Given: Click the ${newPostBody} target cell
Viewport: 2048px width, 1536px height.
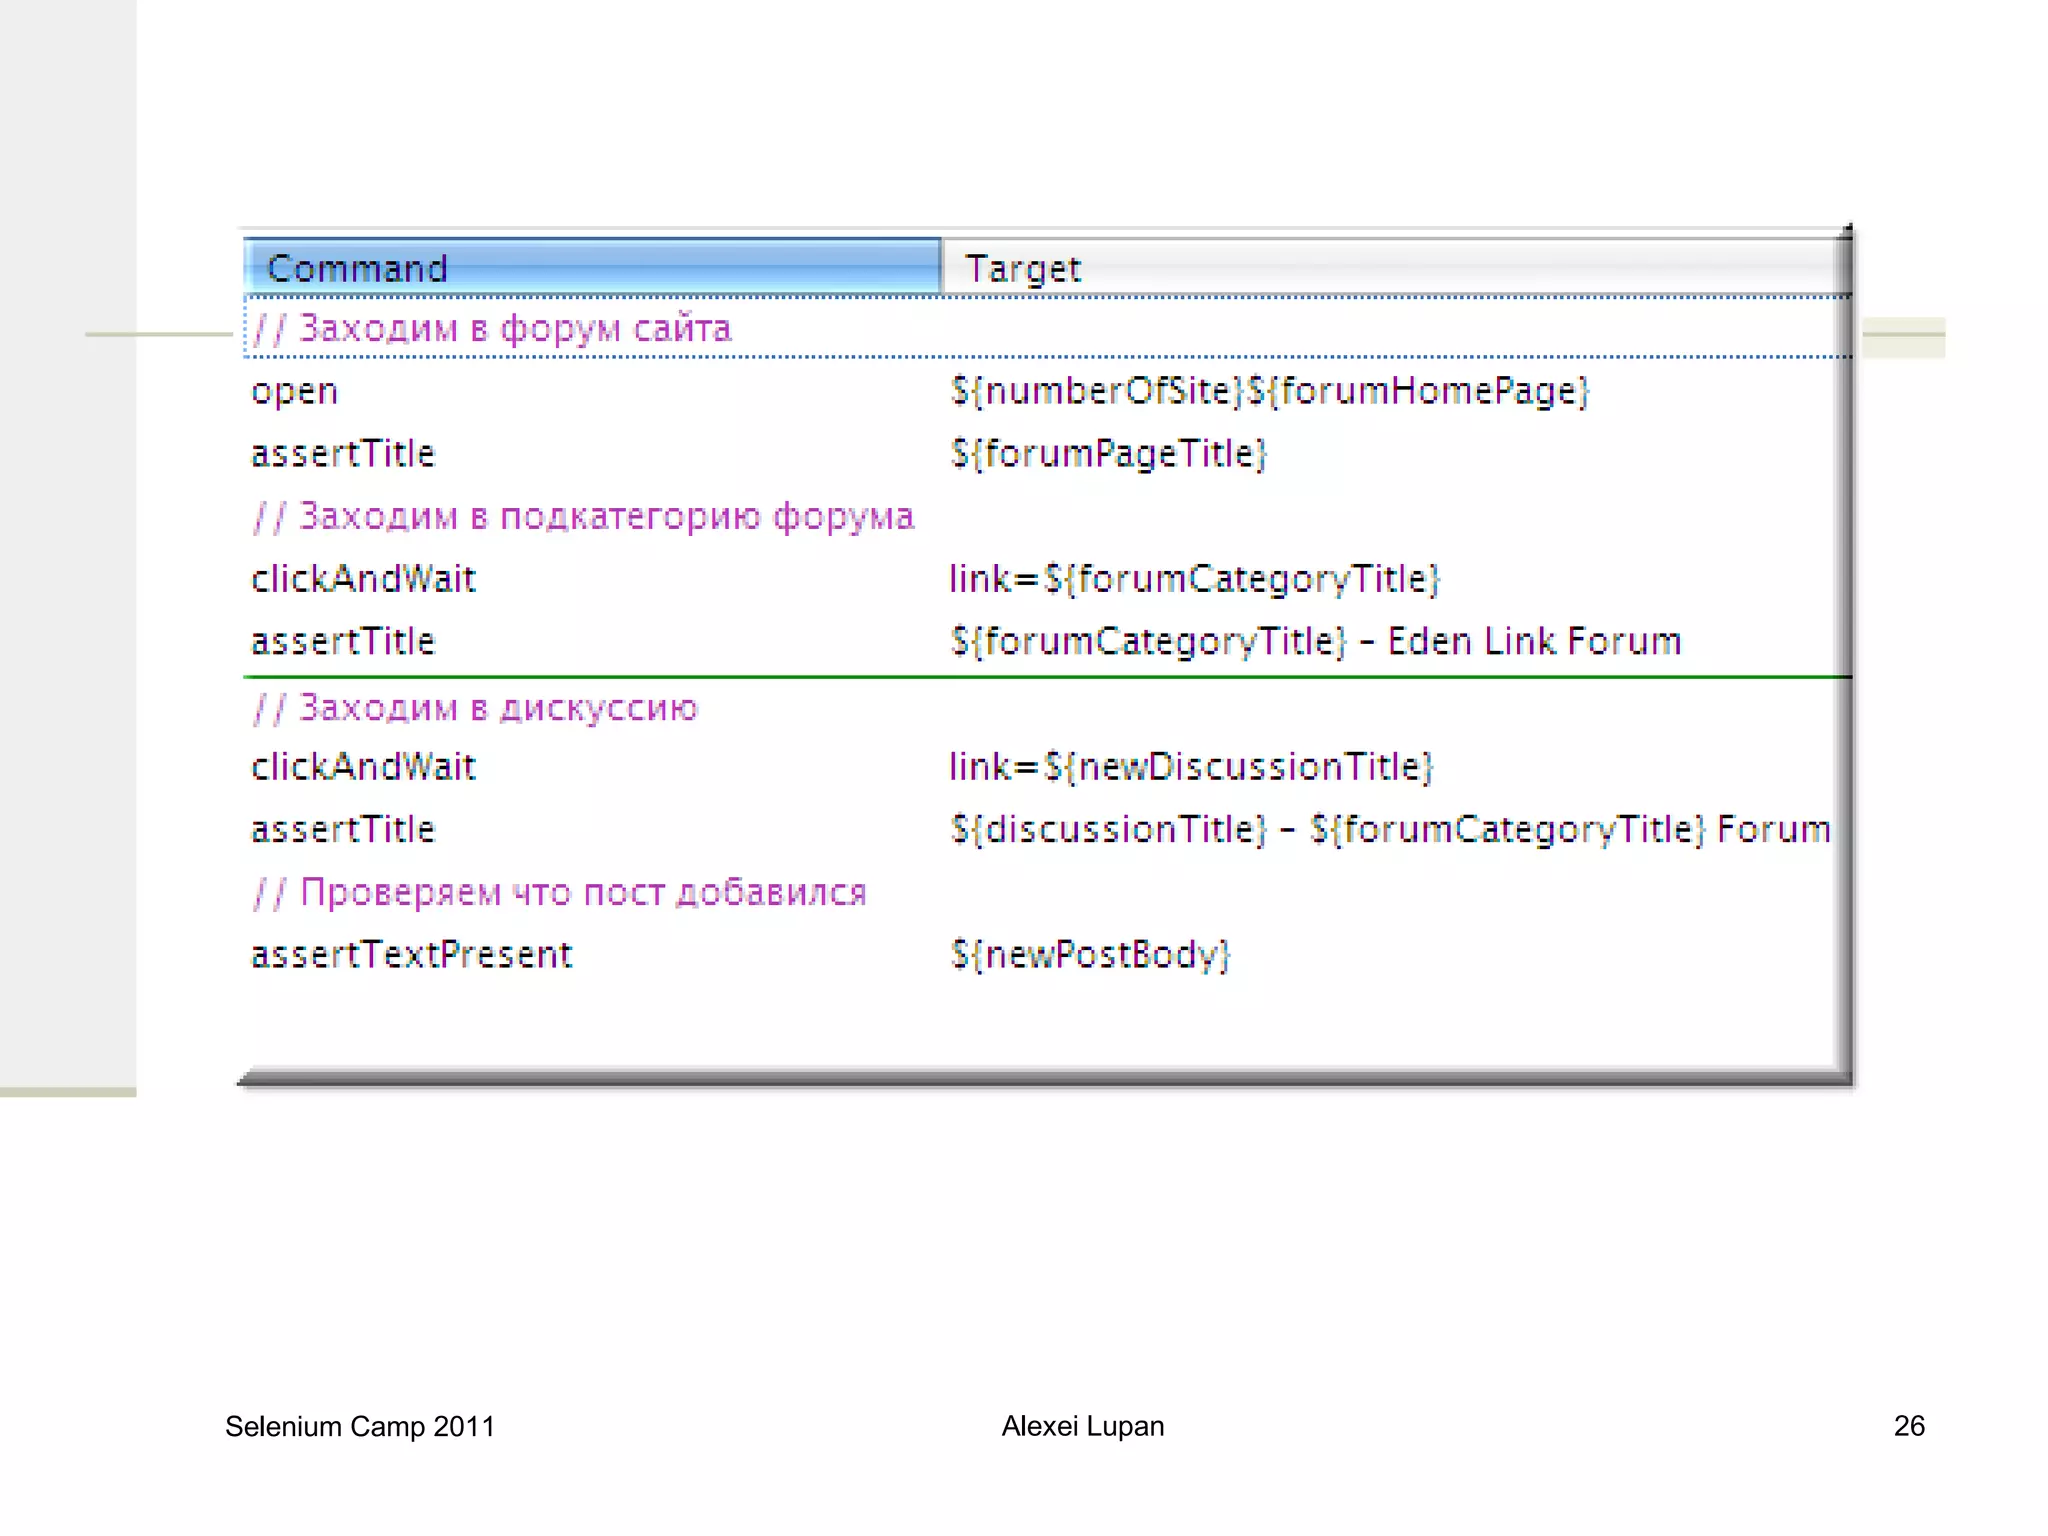Looking at the screenshot, I should (x=1090, y=955).
